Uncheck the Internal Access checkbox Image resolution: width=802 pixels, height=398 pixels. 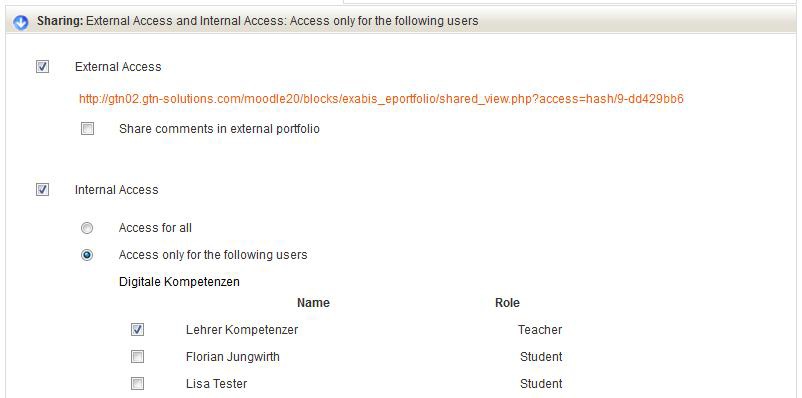click(42, 190)
